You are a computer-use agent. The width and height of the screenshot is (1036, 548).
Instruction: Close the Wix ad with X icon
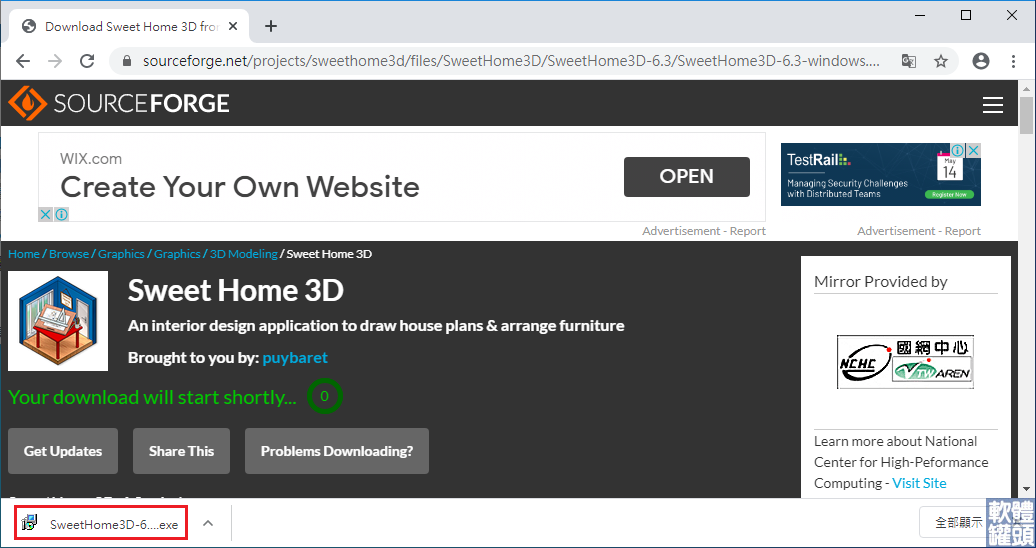45,214
